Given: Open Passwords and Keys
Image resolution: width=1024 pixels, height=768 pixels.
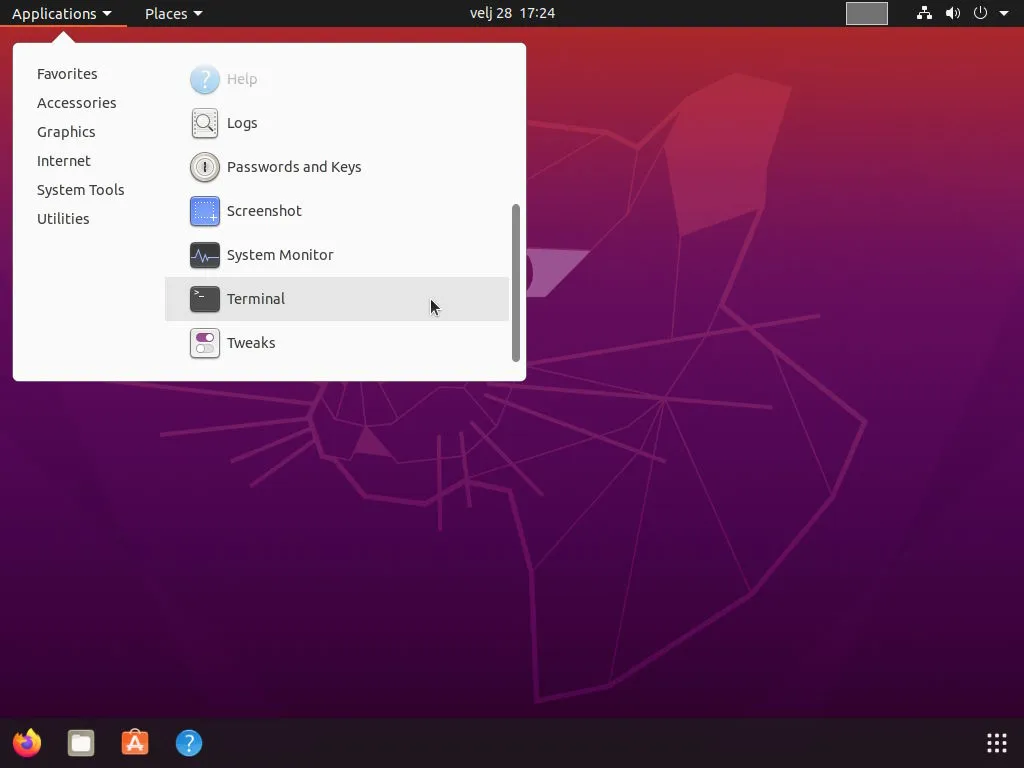Looking at the screenshot, I should tap(293, 167).
